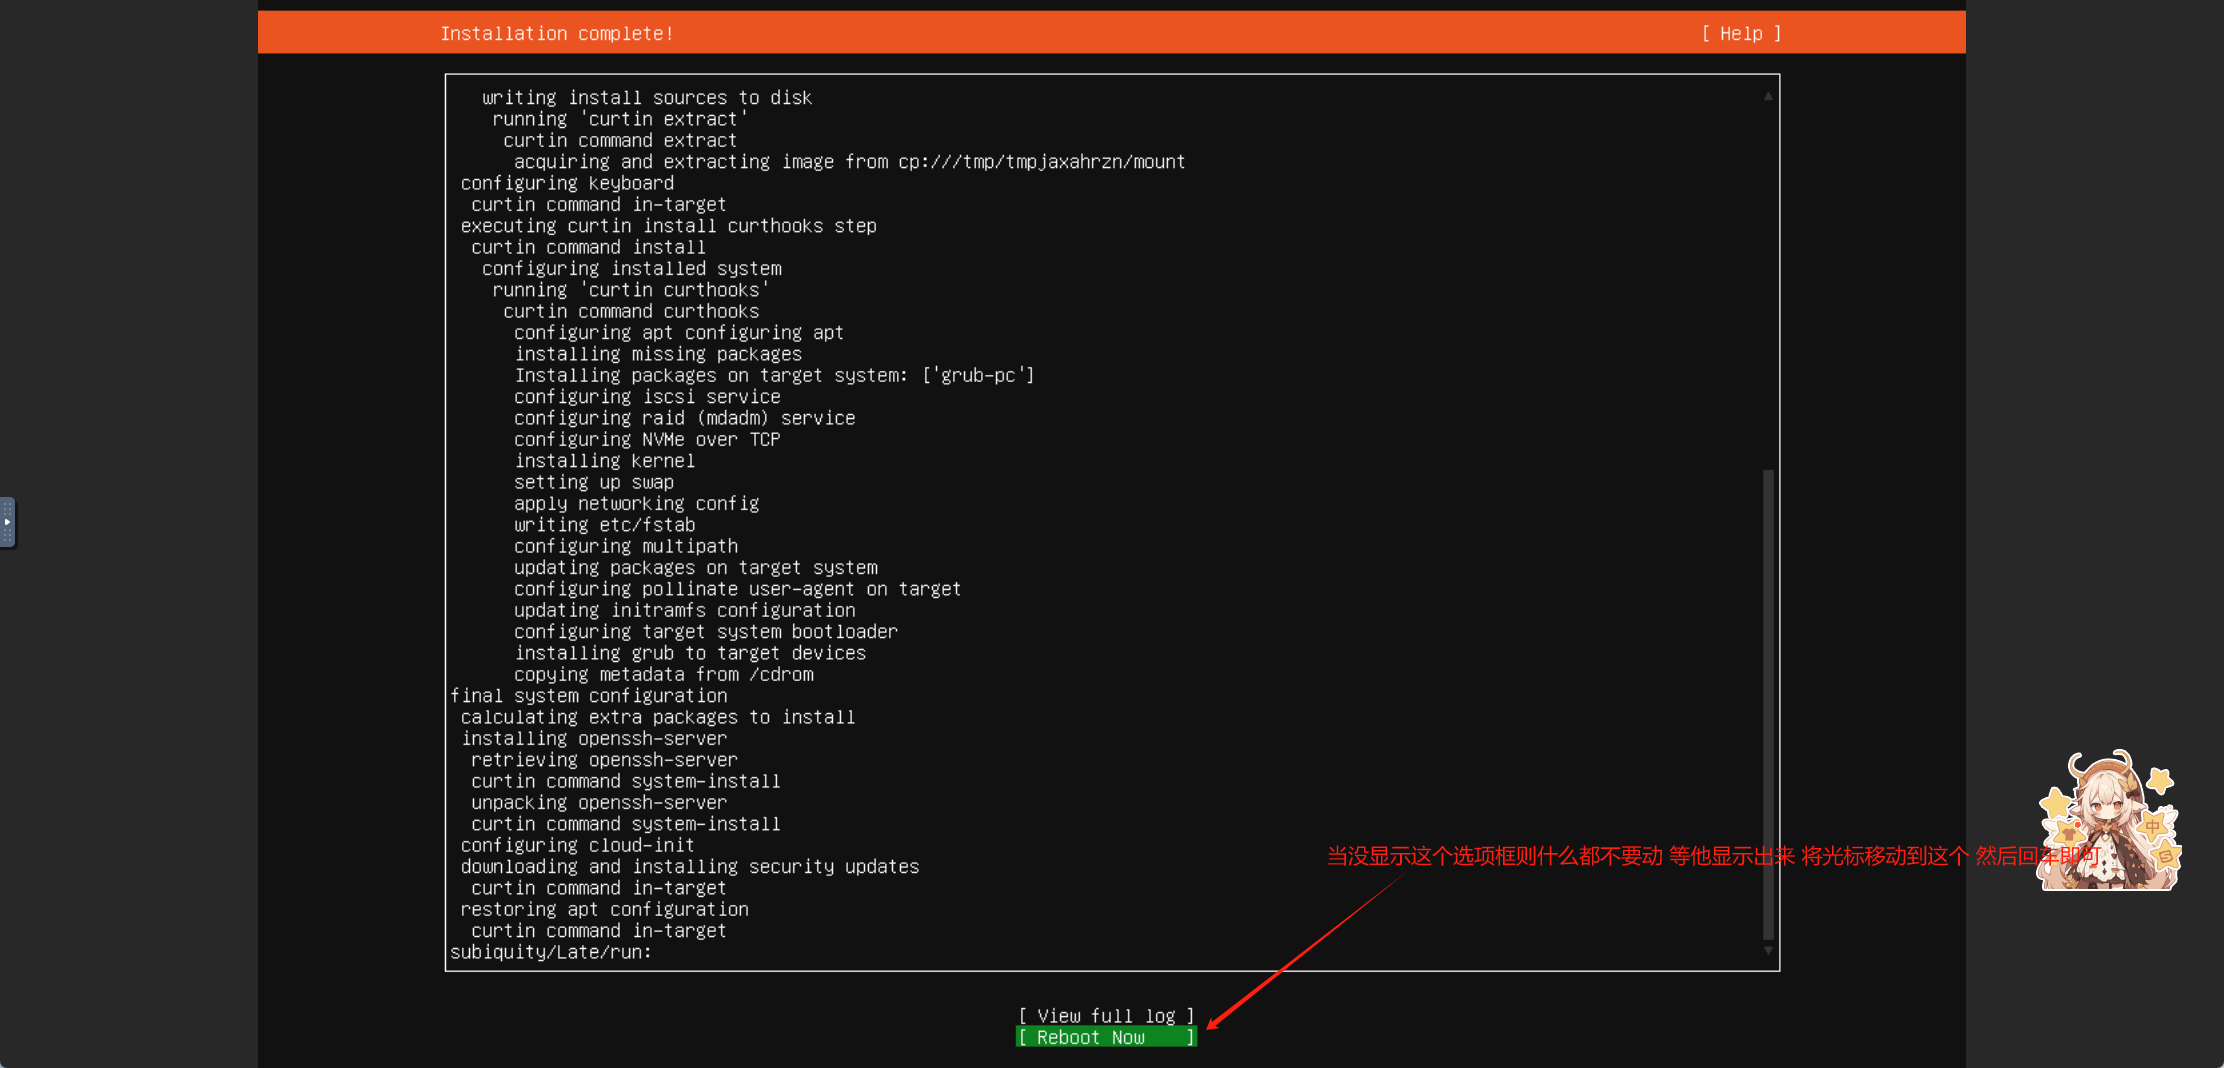Select the "final system configuration" log entry
2224x1068 pixels.
589,696
